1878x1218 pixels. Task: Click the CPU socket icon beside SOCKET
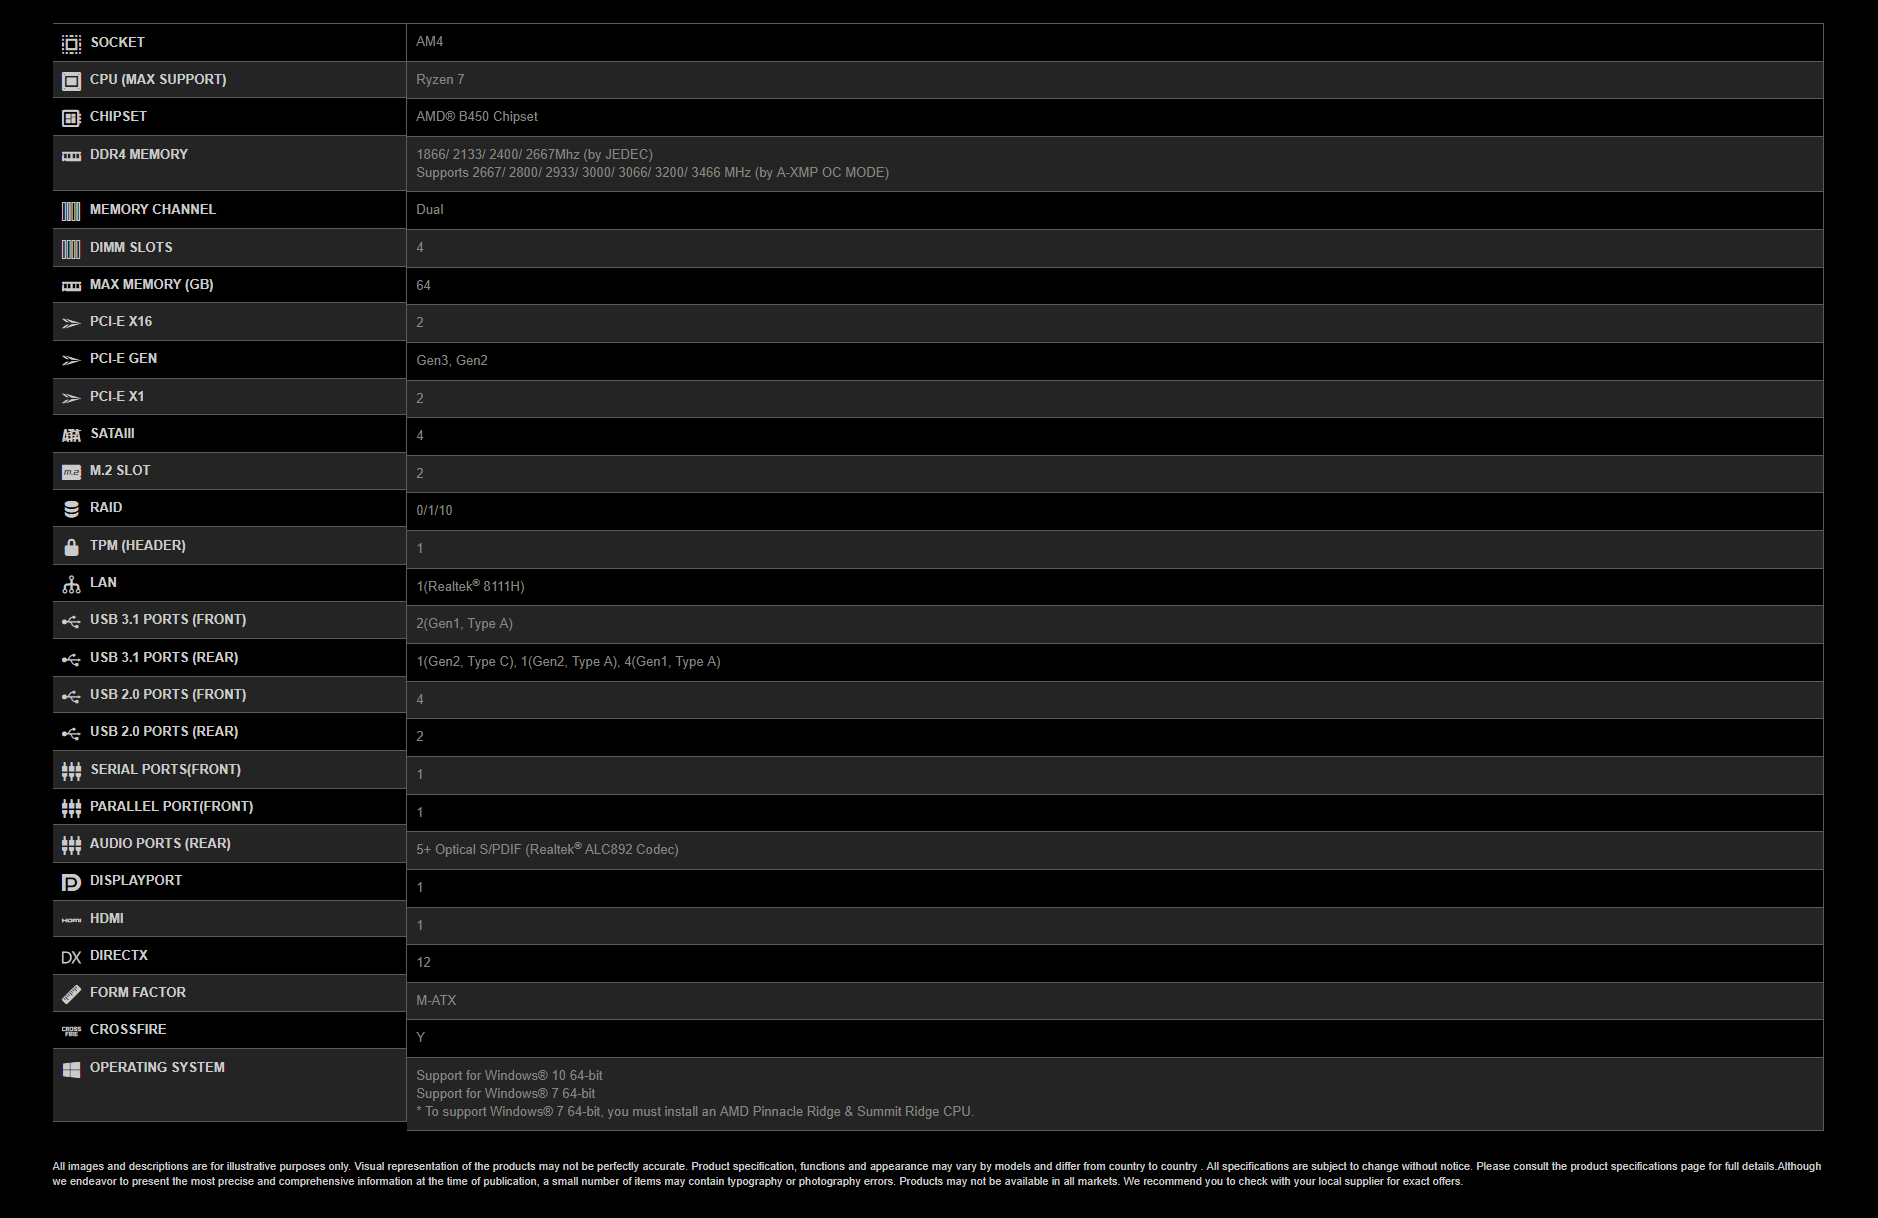(x=71, y=43)
